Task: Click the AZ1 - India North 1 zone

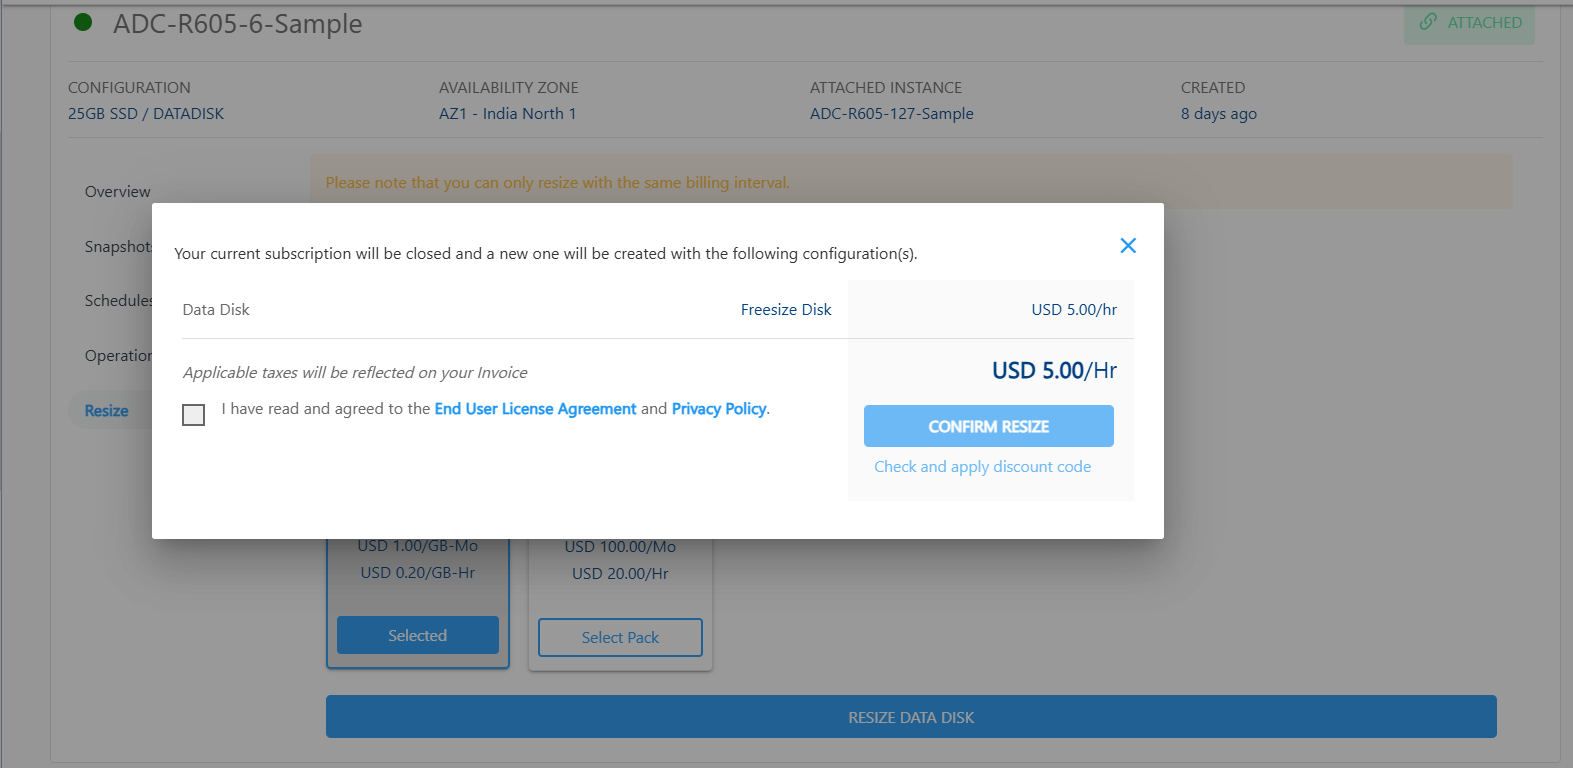Action: [x=507, y=114]
